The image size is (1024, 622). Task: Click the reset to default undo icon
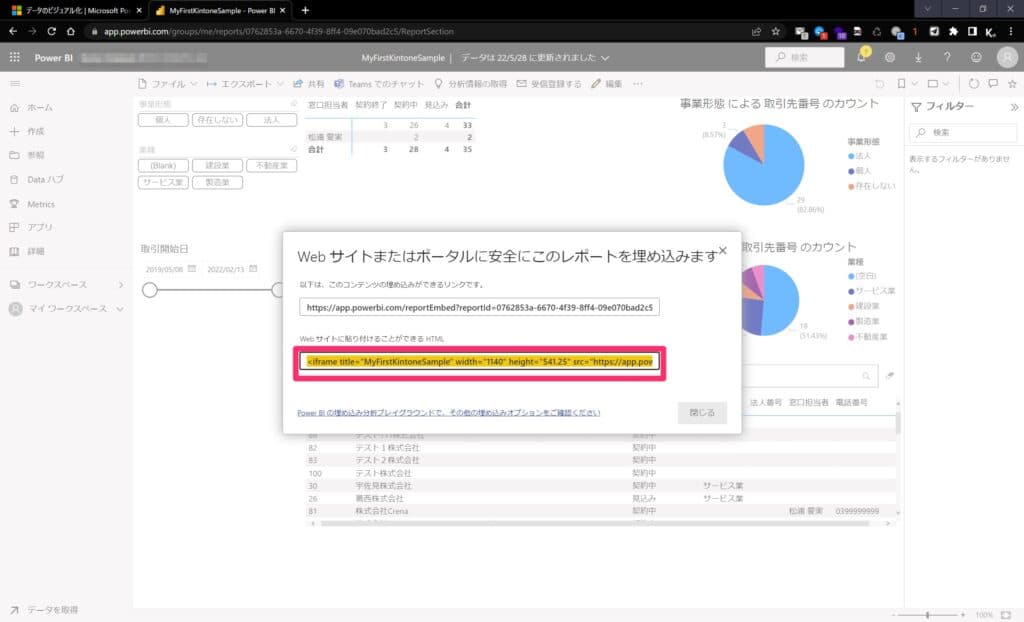pyautogui.click(x=880, y=84)
